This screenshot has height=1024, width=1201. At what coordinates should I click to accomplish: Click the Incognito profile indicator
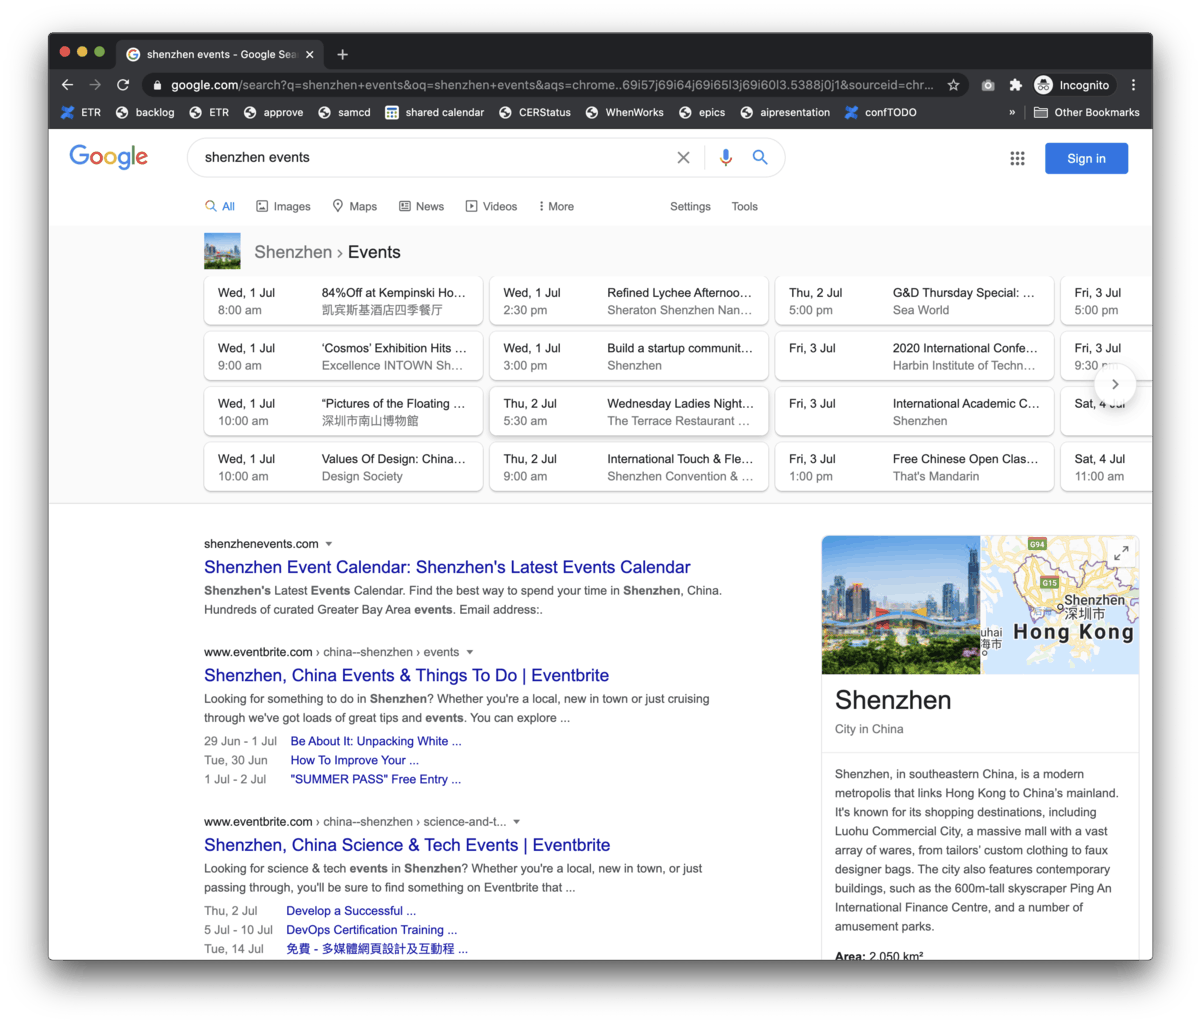coord(1074,85)
